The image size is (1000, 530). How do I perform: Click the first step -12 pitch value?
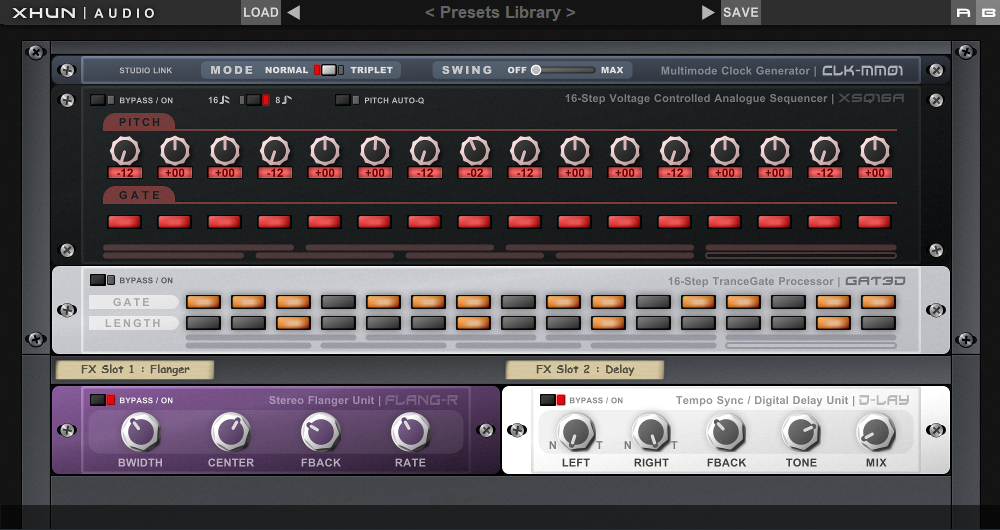pos(125,173)
